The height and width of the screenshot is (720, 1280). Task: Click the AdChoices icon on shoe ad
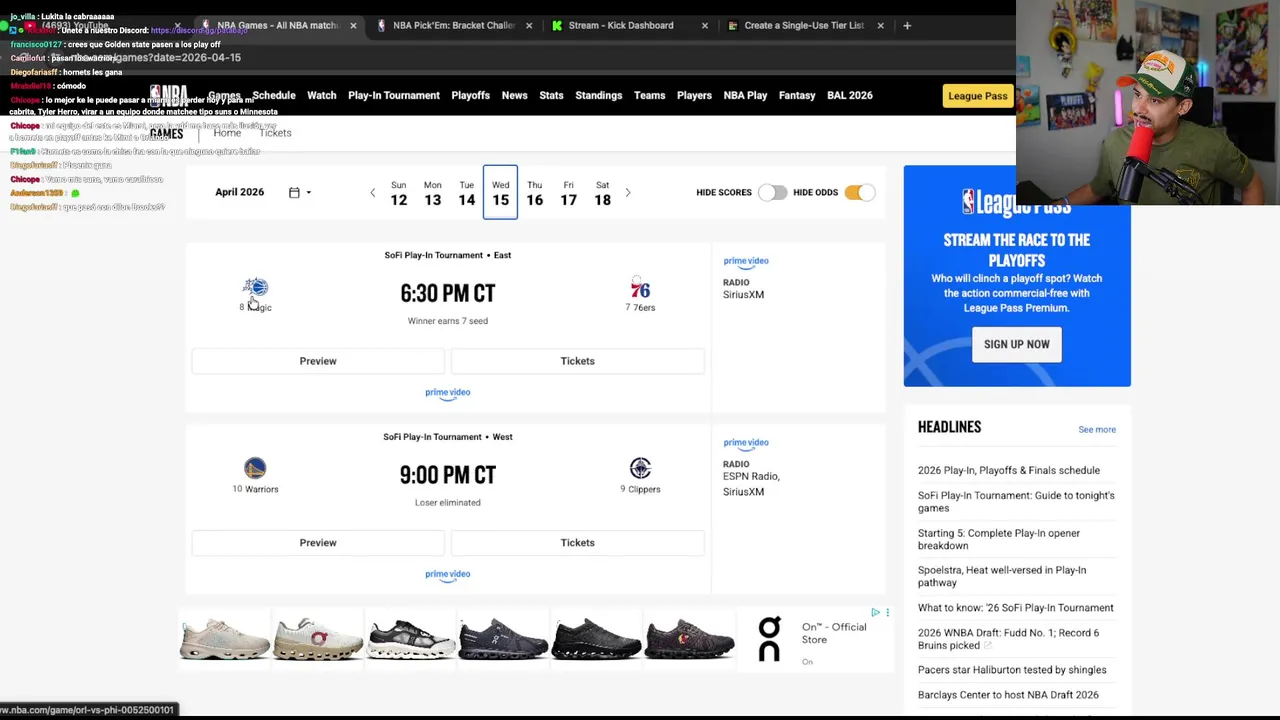click(875, 612)
